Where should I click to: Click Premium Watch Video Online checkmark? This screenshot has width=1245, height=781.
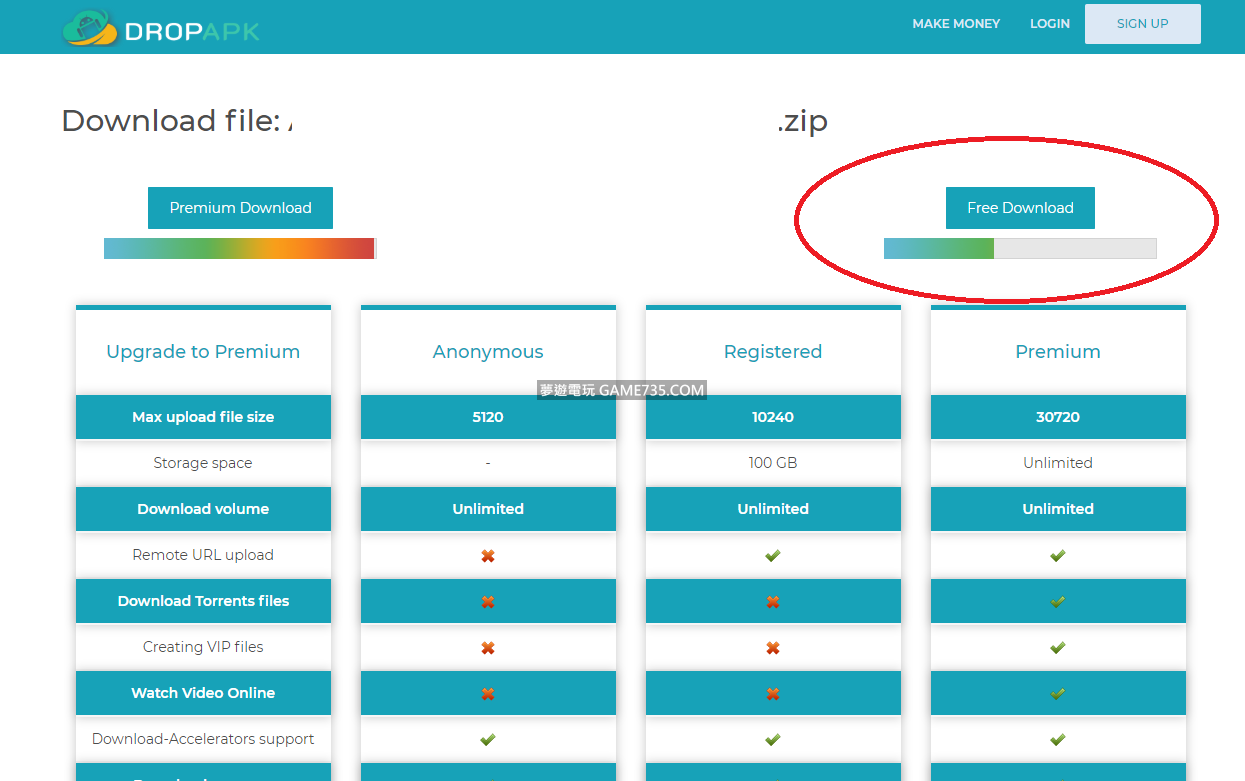coord(1058,694)
